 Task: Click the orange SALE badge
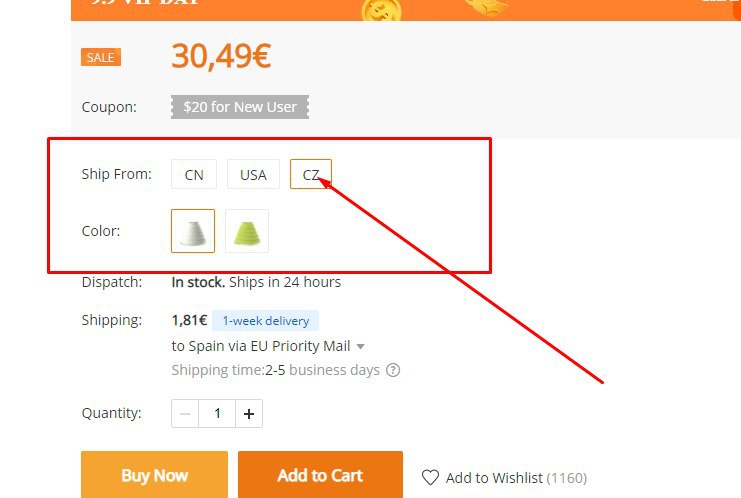point(101,57)
